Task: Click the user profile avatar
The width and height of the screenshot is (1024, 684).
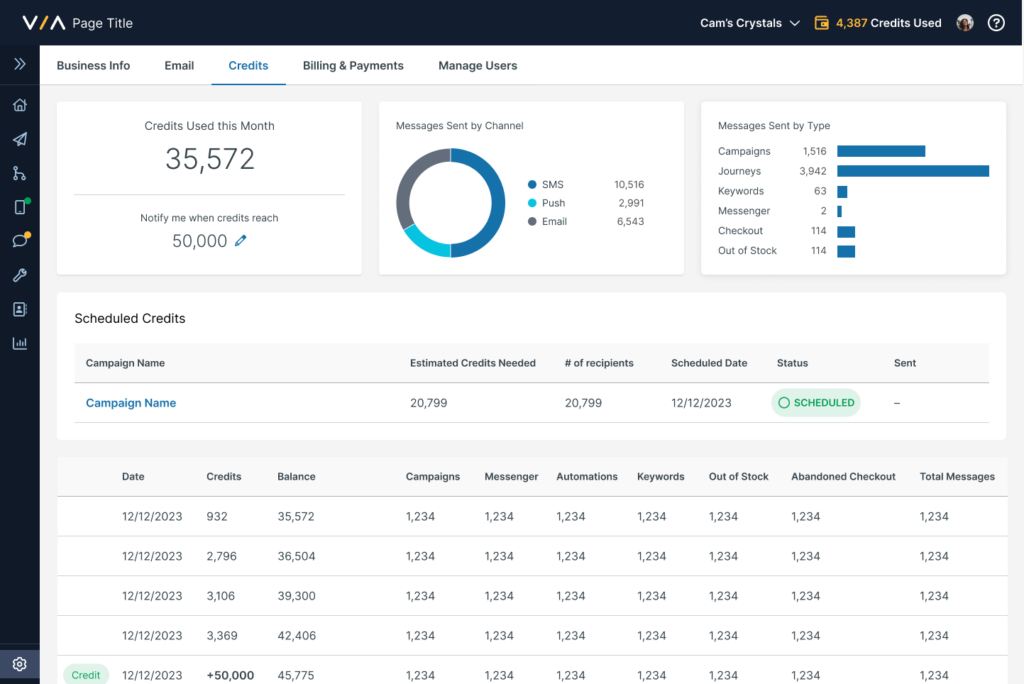Action: pos(965,23)
